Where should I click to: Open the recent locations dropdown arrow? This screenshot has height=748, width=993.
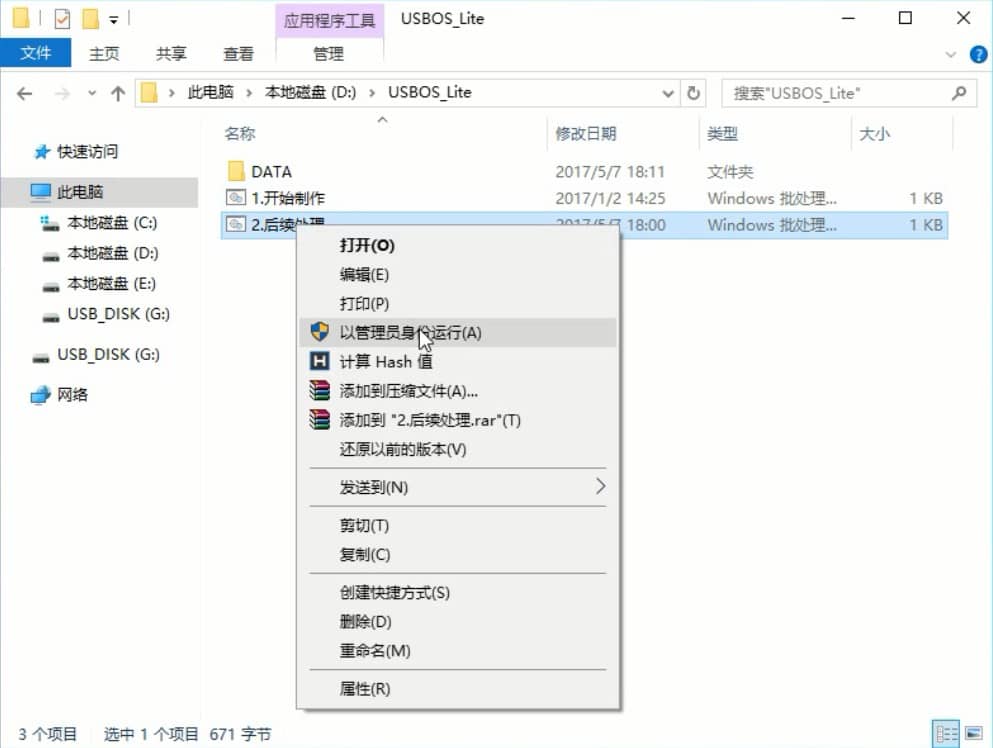click(92, 93)
